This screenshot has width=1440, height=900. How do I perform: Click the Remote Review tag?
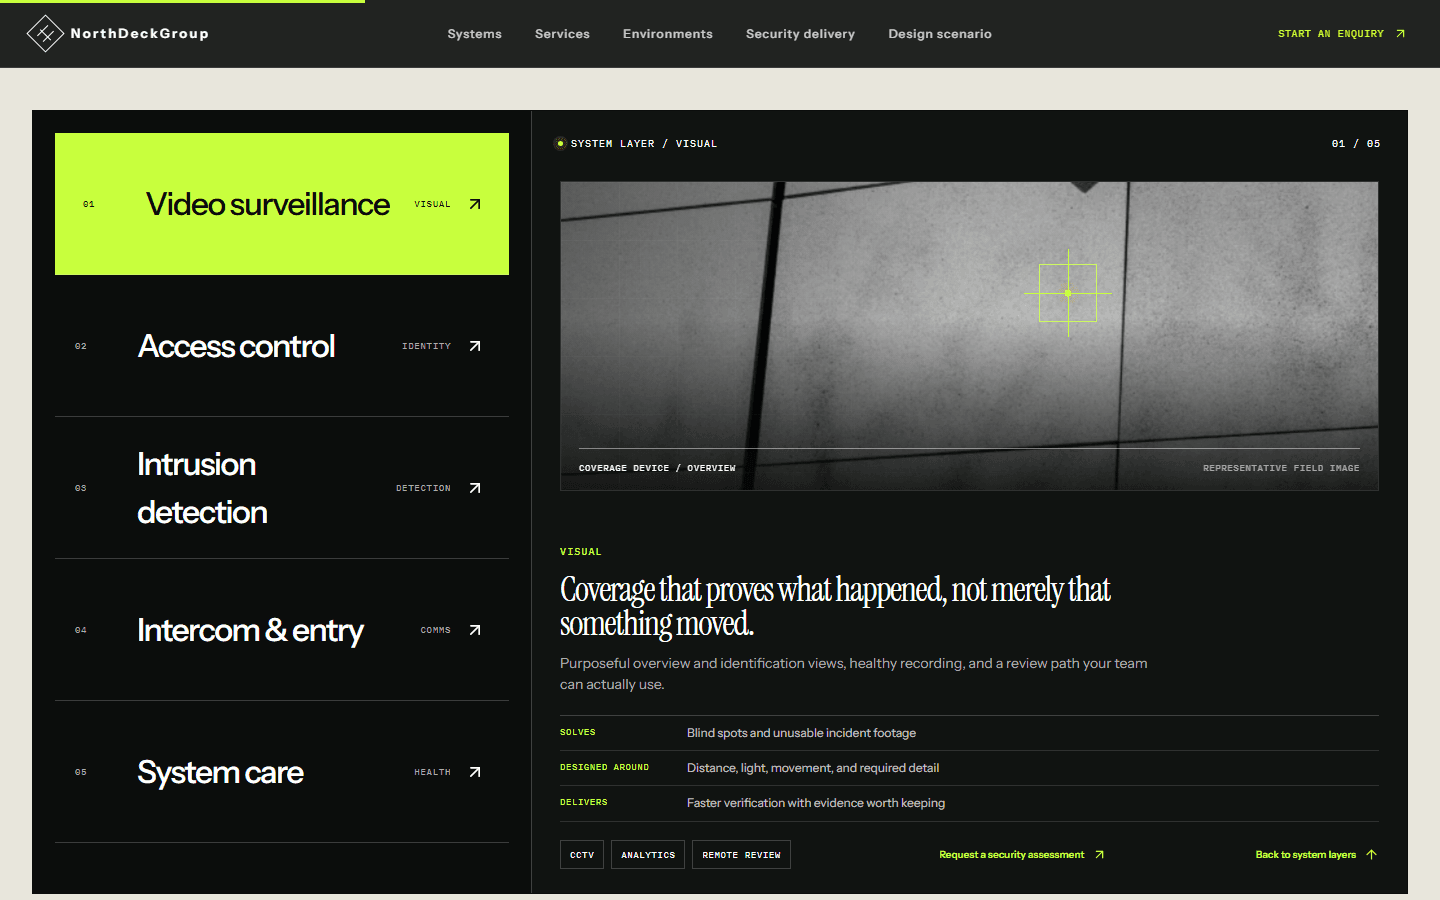pyautogui.click(x=741, y=855)
